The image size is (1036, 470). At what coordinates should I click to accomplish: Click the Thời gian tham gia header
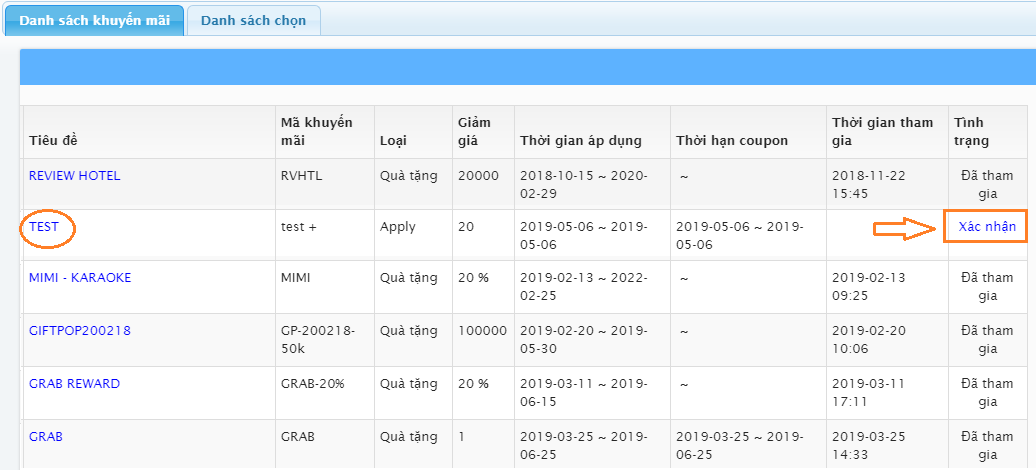882,131
